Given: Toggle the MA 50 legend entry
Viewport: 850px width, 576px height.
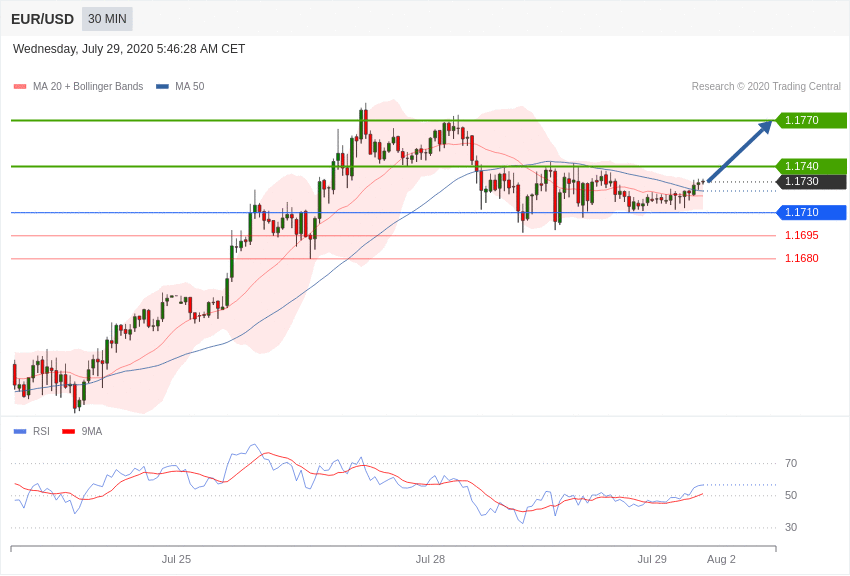Looking at the screenshot, I should coord(180,86).
